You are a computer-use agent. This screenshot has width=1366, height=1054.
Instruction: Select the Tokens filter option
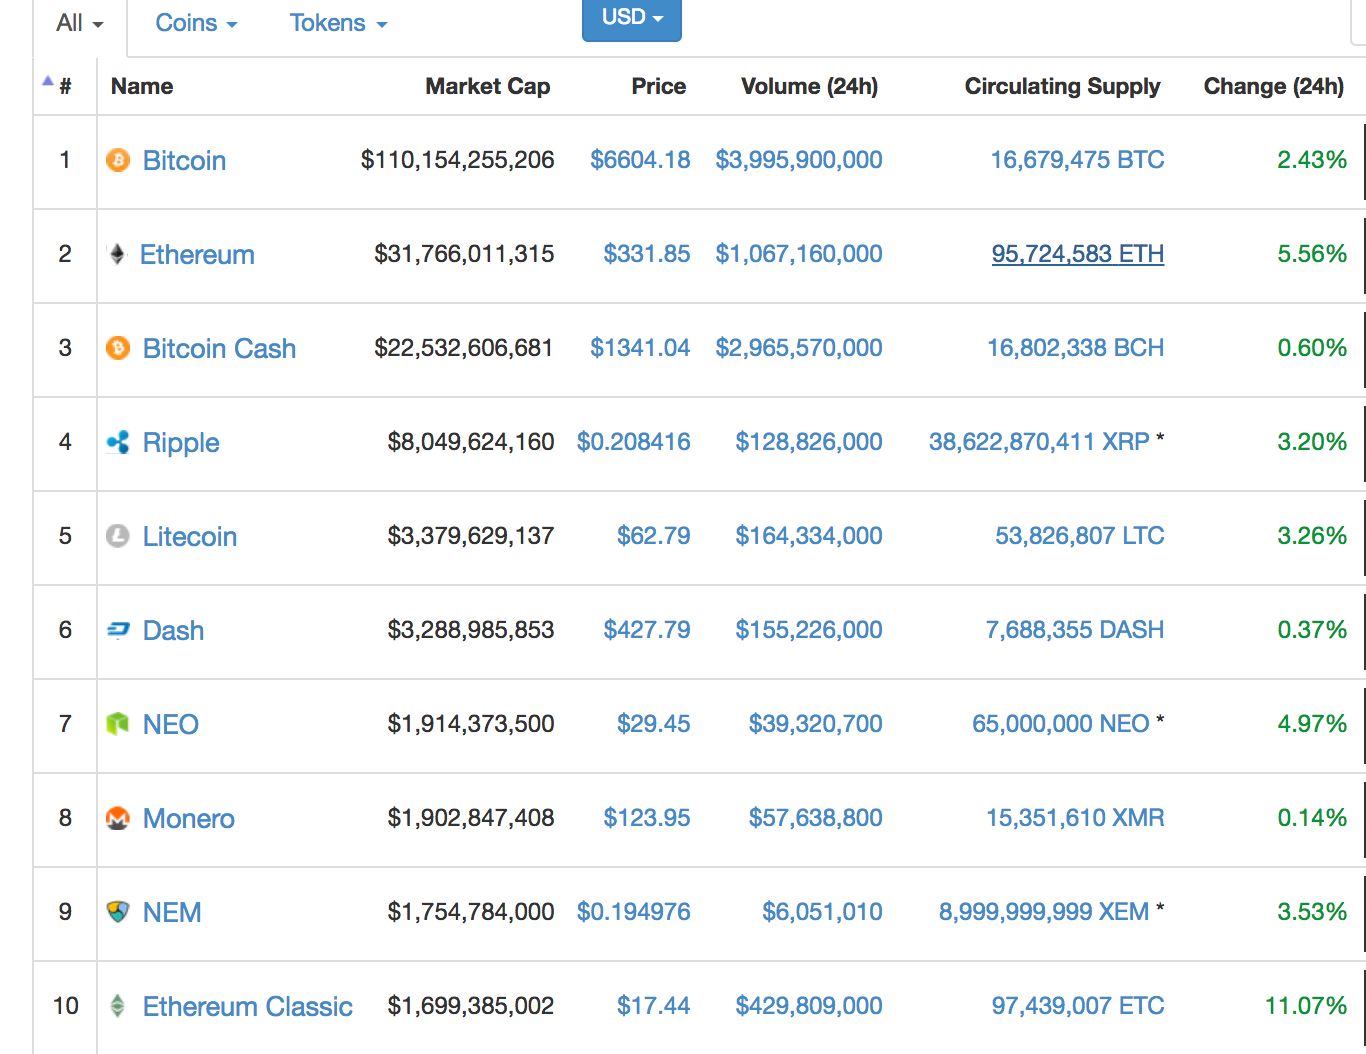pyautogui.click(x=337, y=22)
